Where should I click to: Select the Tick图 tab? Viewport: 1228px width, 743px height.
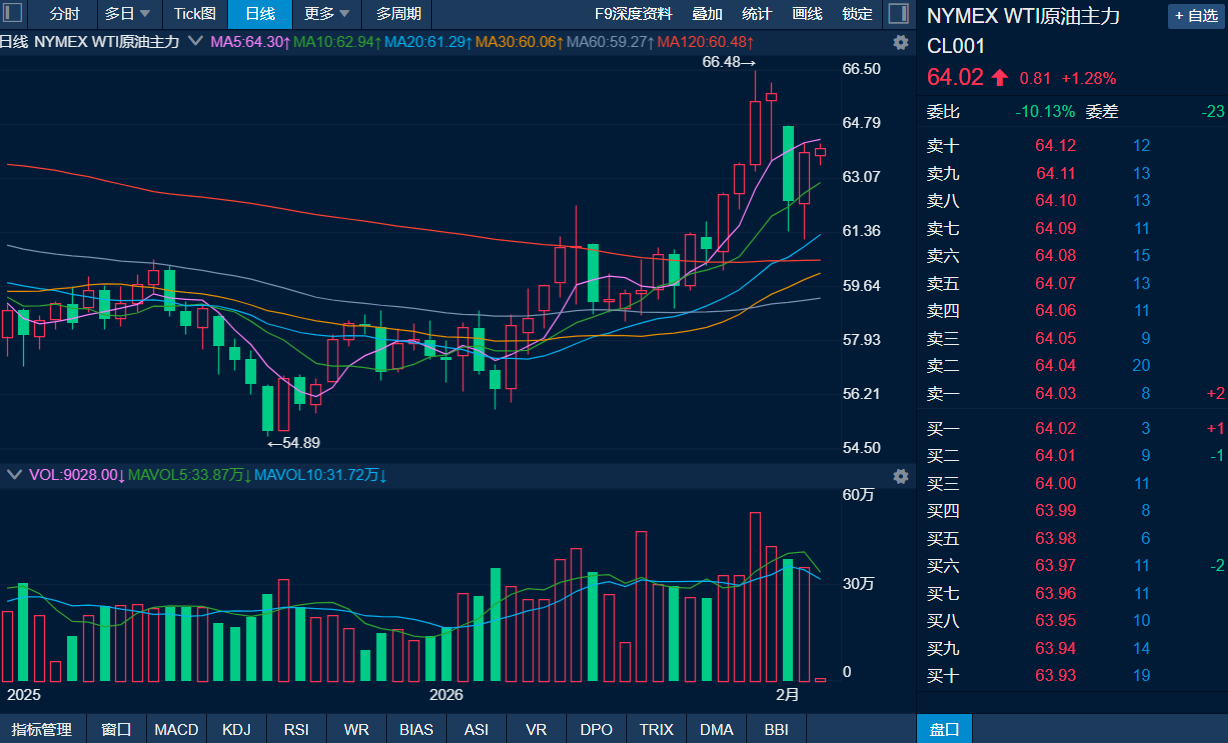coord(194,14)
